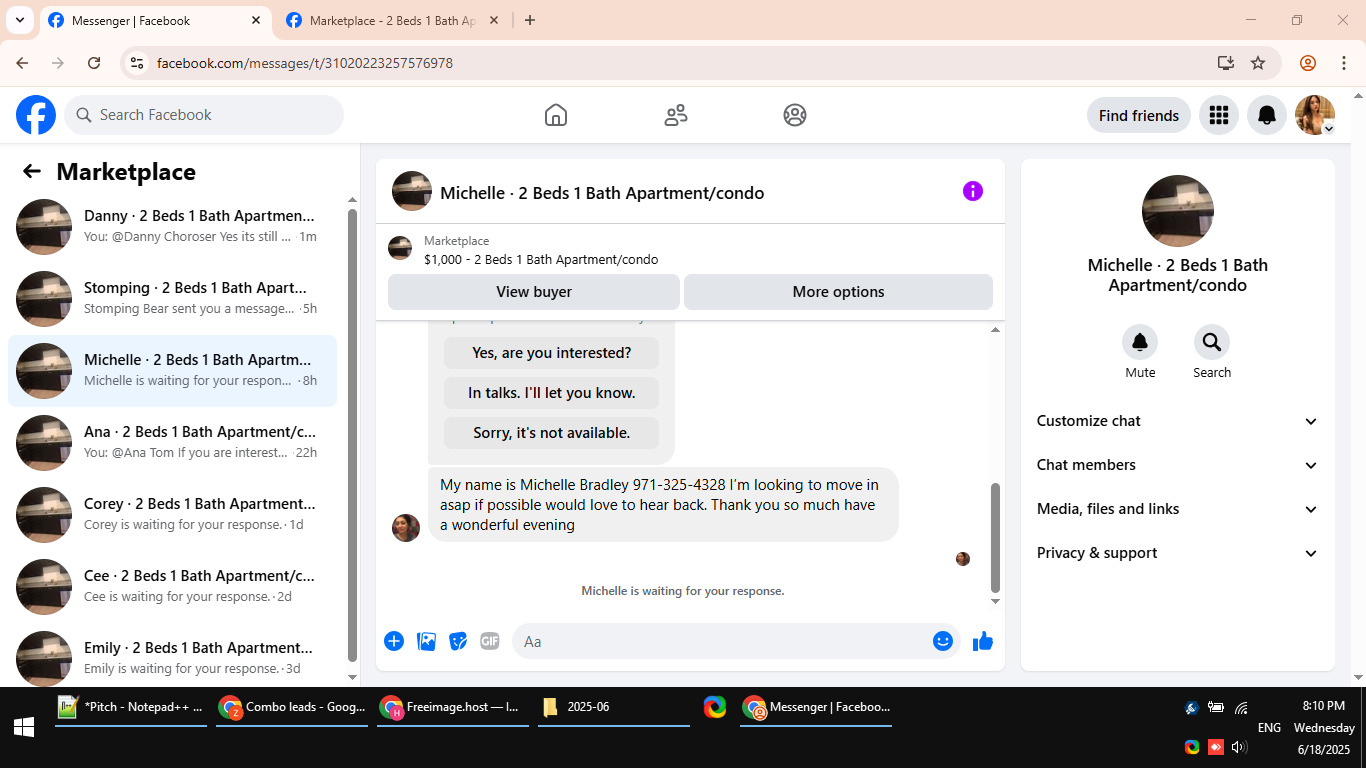Open the Stomping Bear conversation

click(172, 299)
